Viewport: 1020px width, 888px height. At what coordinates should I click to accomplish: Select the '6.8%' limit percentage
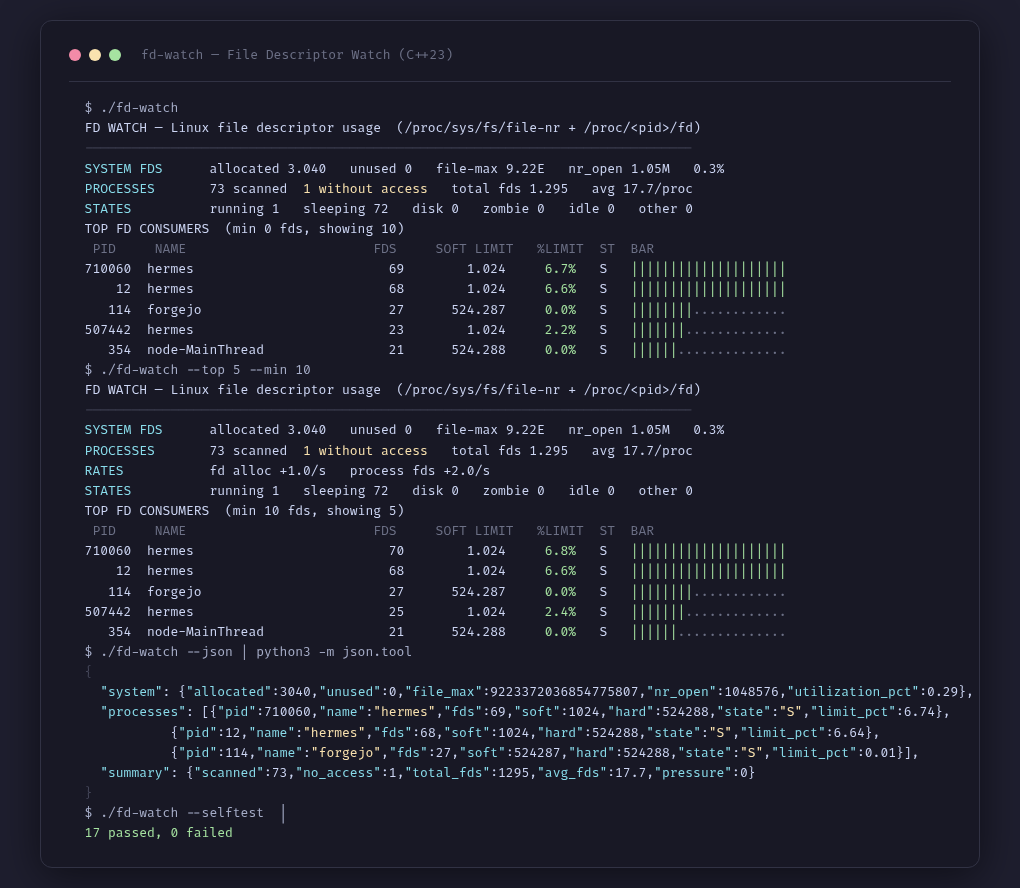click(x=560, y=550)
